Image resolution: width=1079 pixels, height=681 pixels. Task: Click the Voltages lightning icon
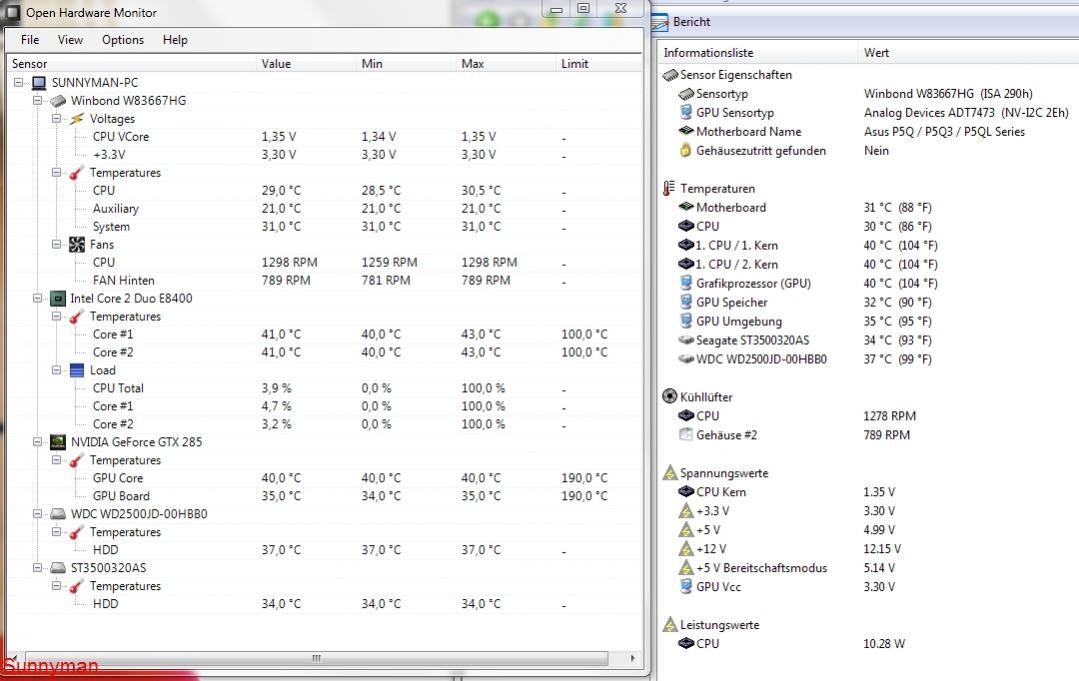pos(76,119)
